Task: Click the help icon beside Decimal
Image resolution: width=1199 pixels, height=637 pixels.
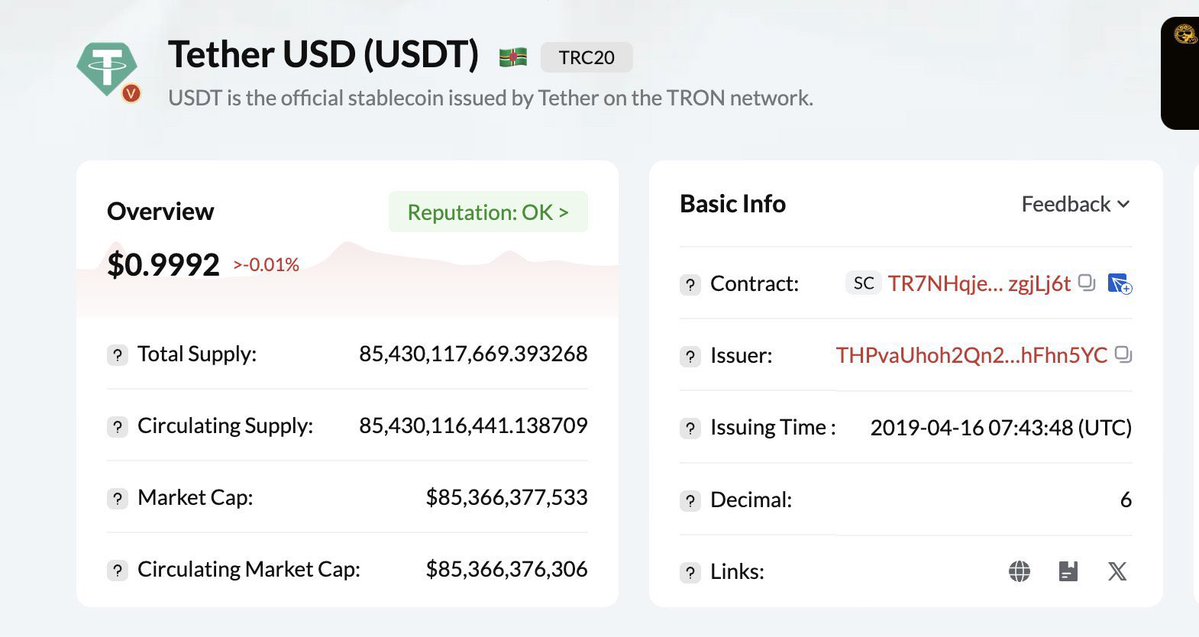Action: (x=690, y=500)
